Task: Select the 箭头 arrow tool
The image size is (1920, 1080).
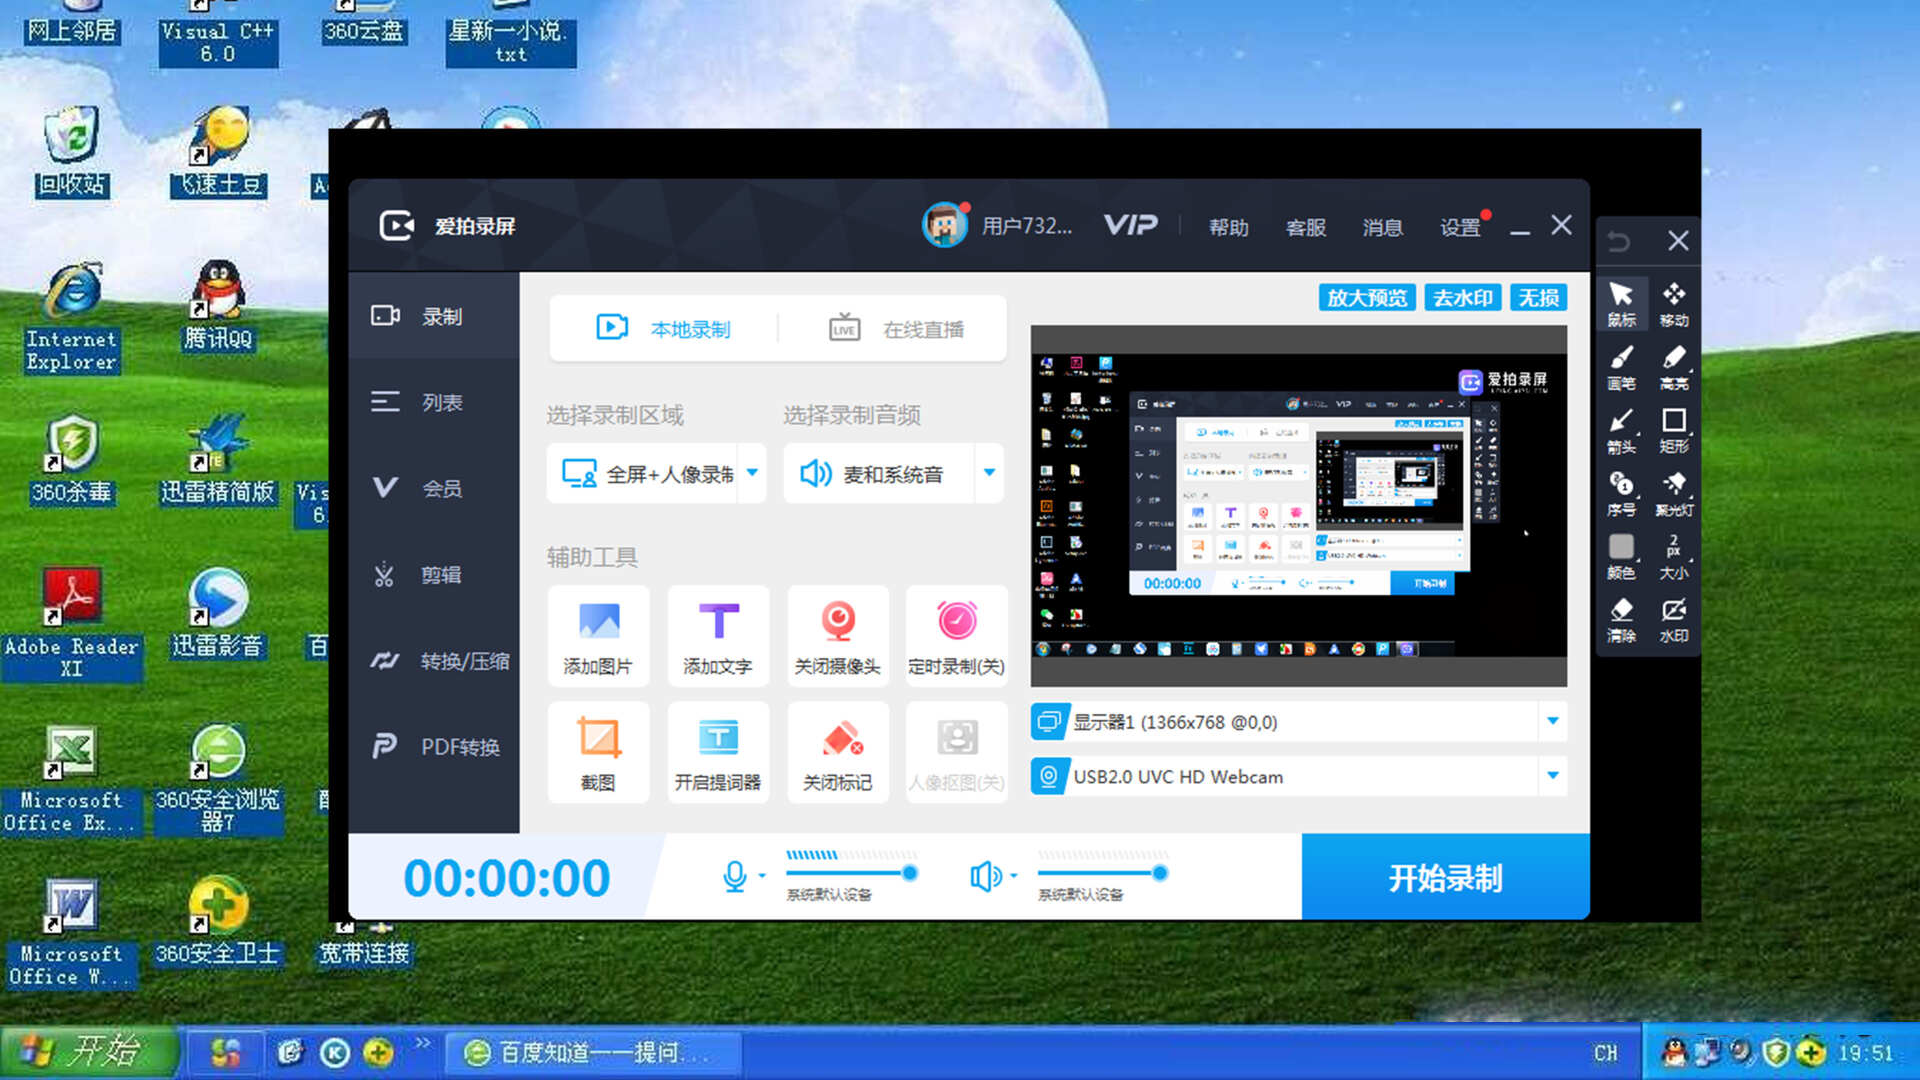Action: (x=1621, y=430)
